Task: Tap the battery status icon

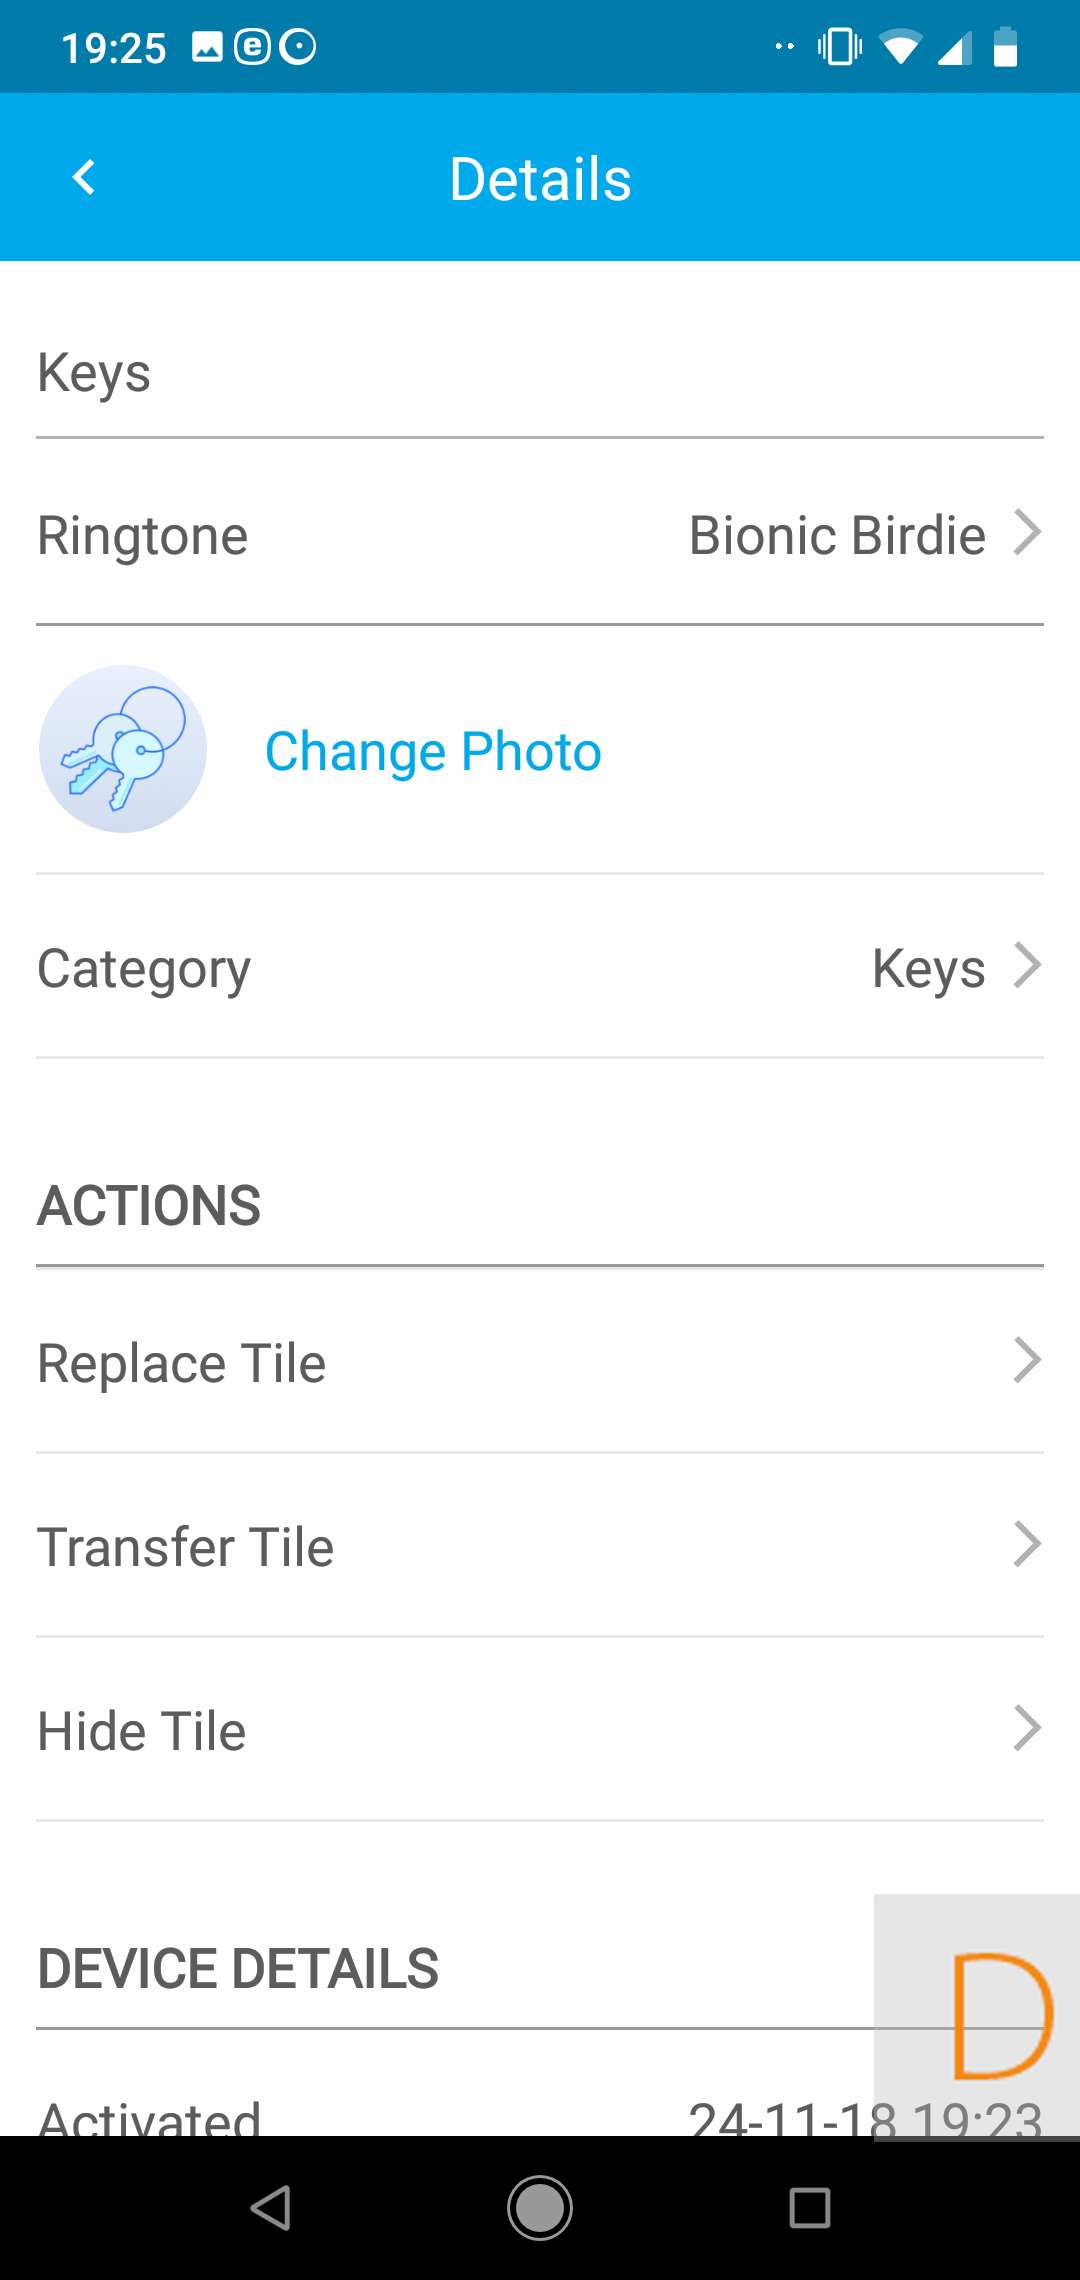Action: 1005,47
